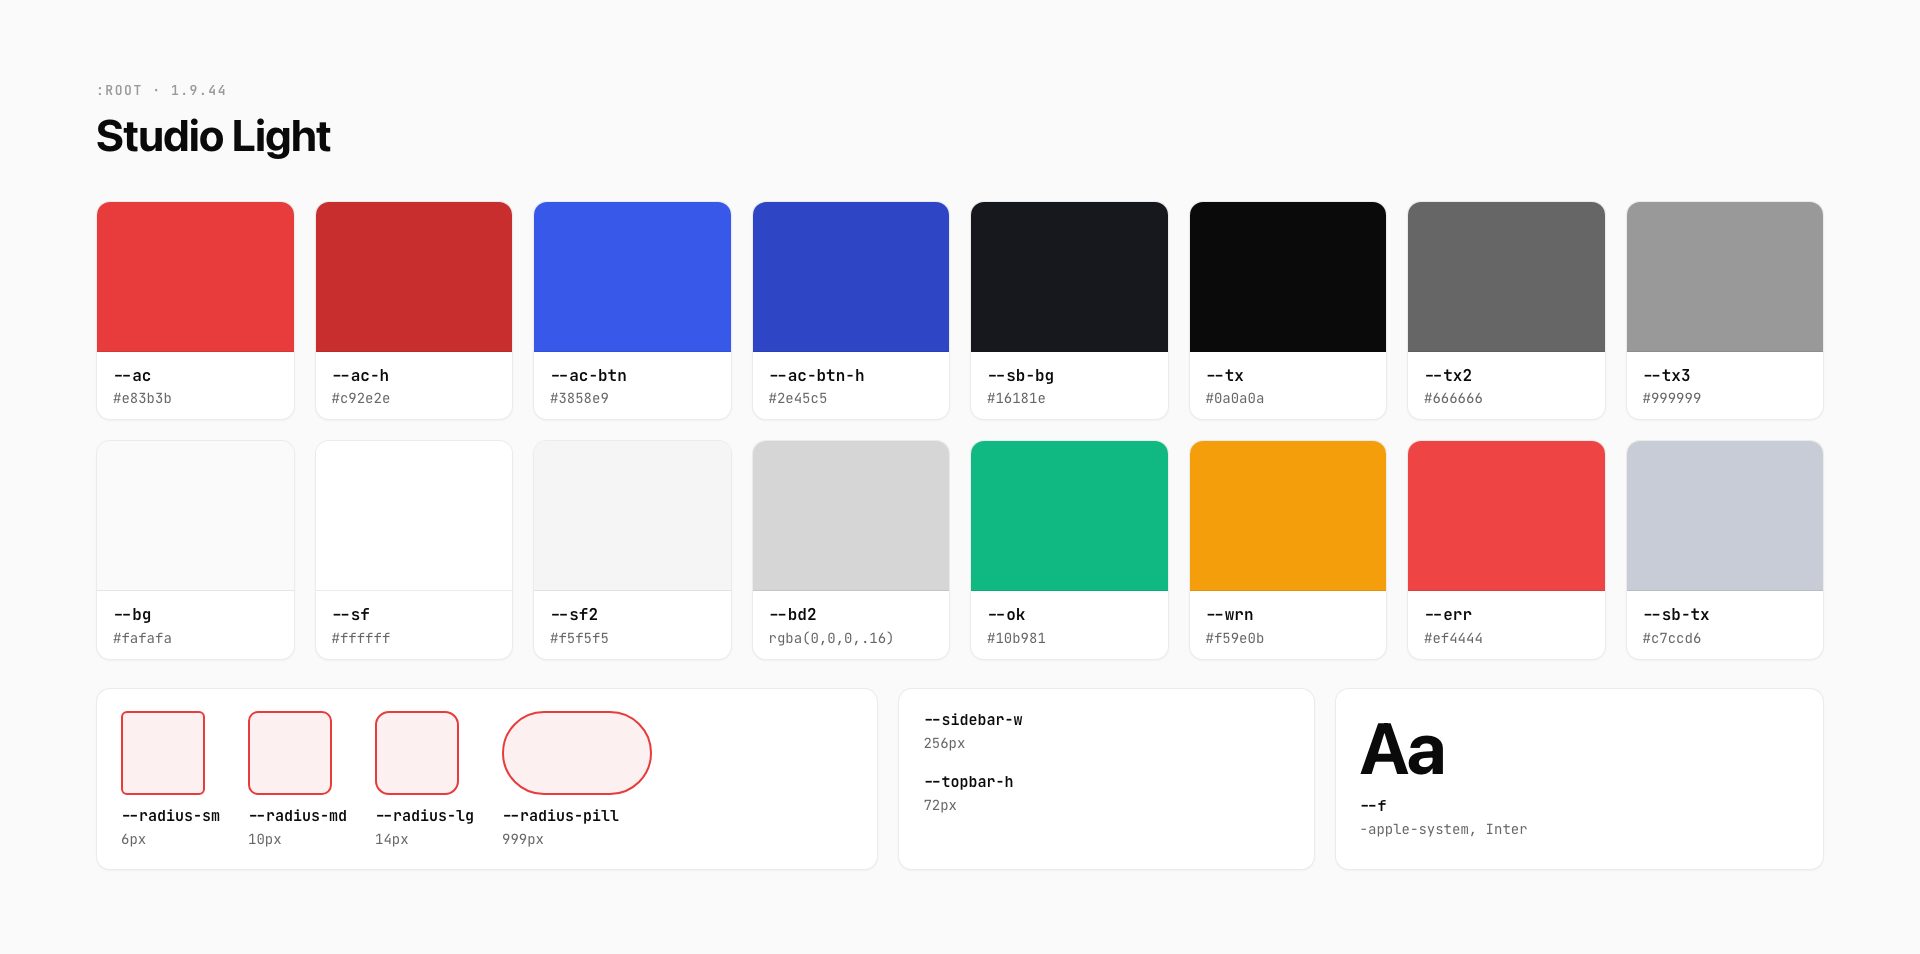Viewport: 1920px width, 954px height.
Task: Click the hex value #c7ccd6
Action: [1672, 638]
